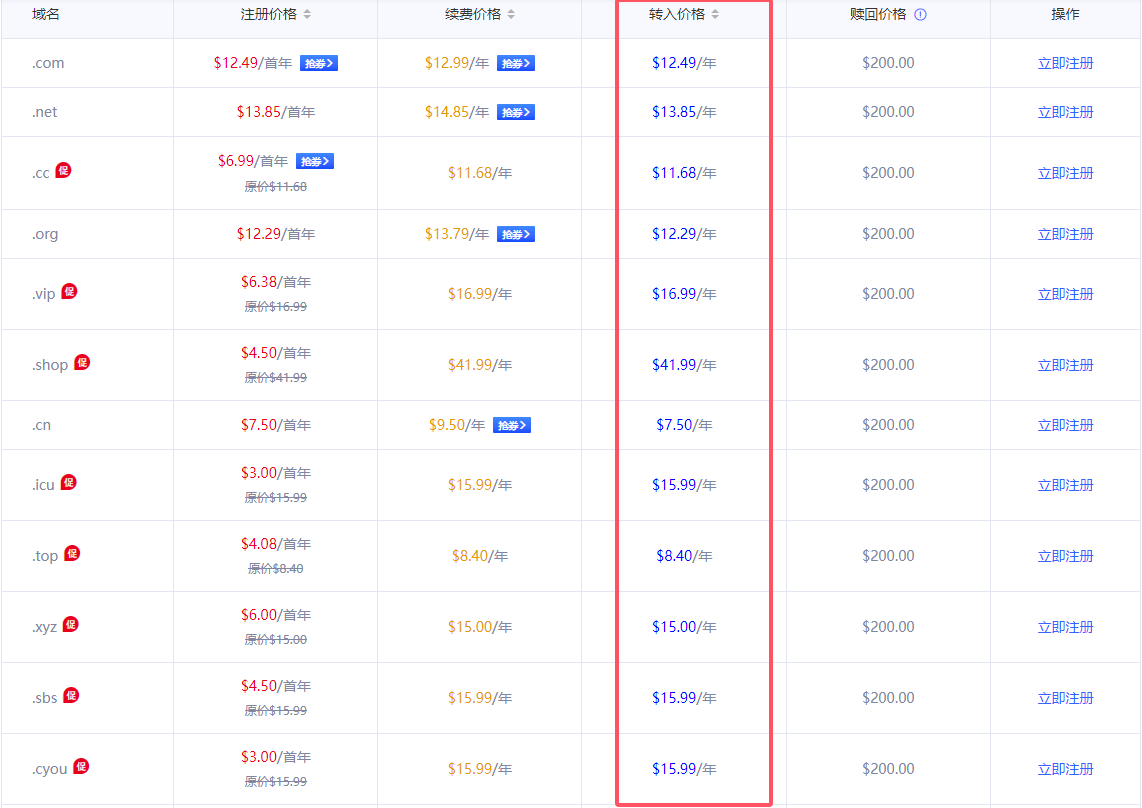Click the 促 promo badge next to .top
This screenshot has height=808, width=1142.
72,553
